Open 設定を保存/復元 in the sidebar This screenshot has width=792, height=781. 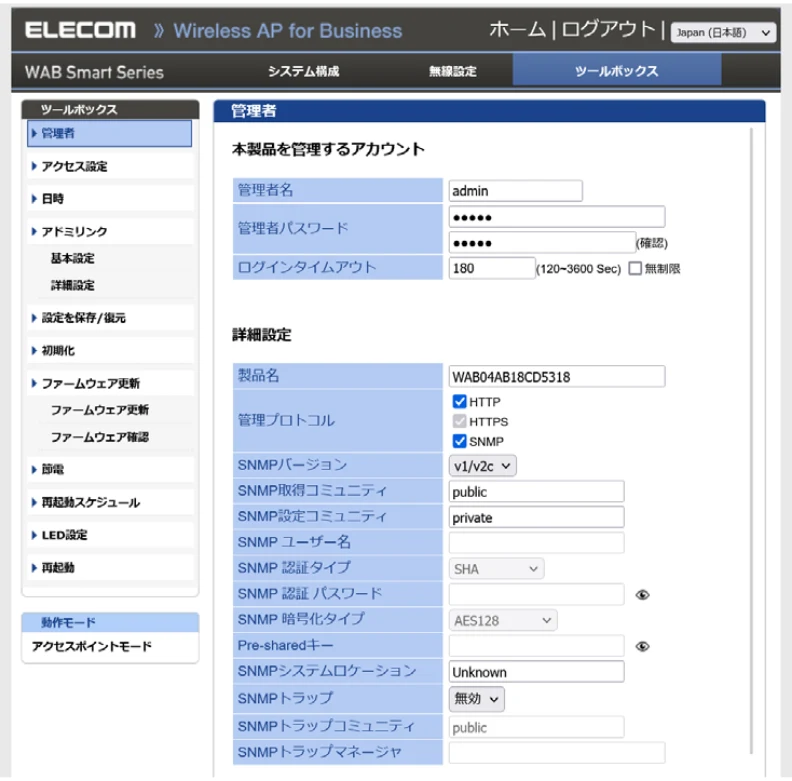[110, 318]
